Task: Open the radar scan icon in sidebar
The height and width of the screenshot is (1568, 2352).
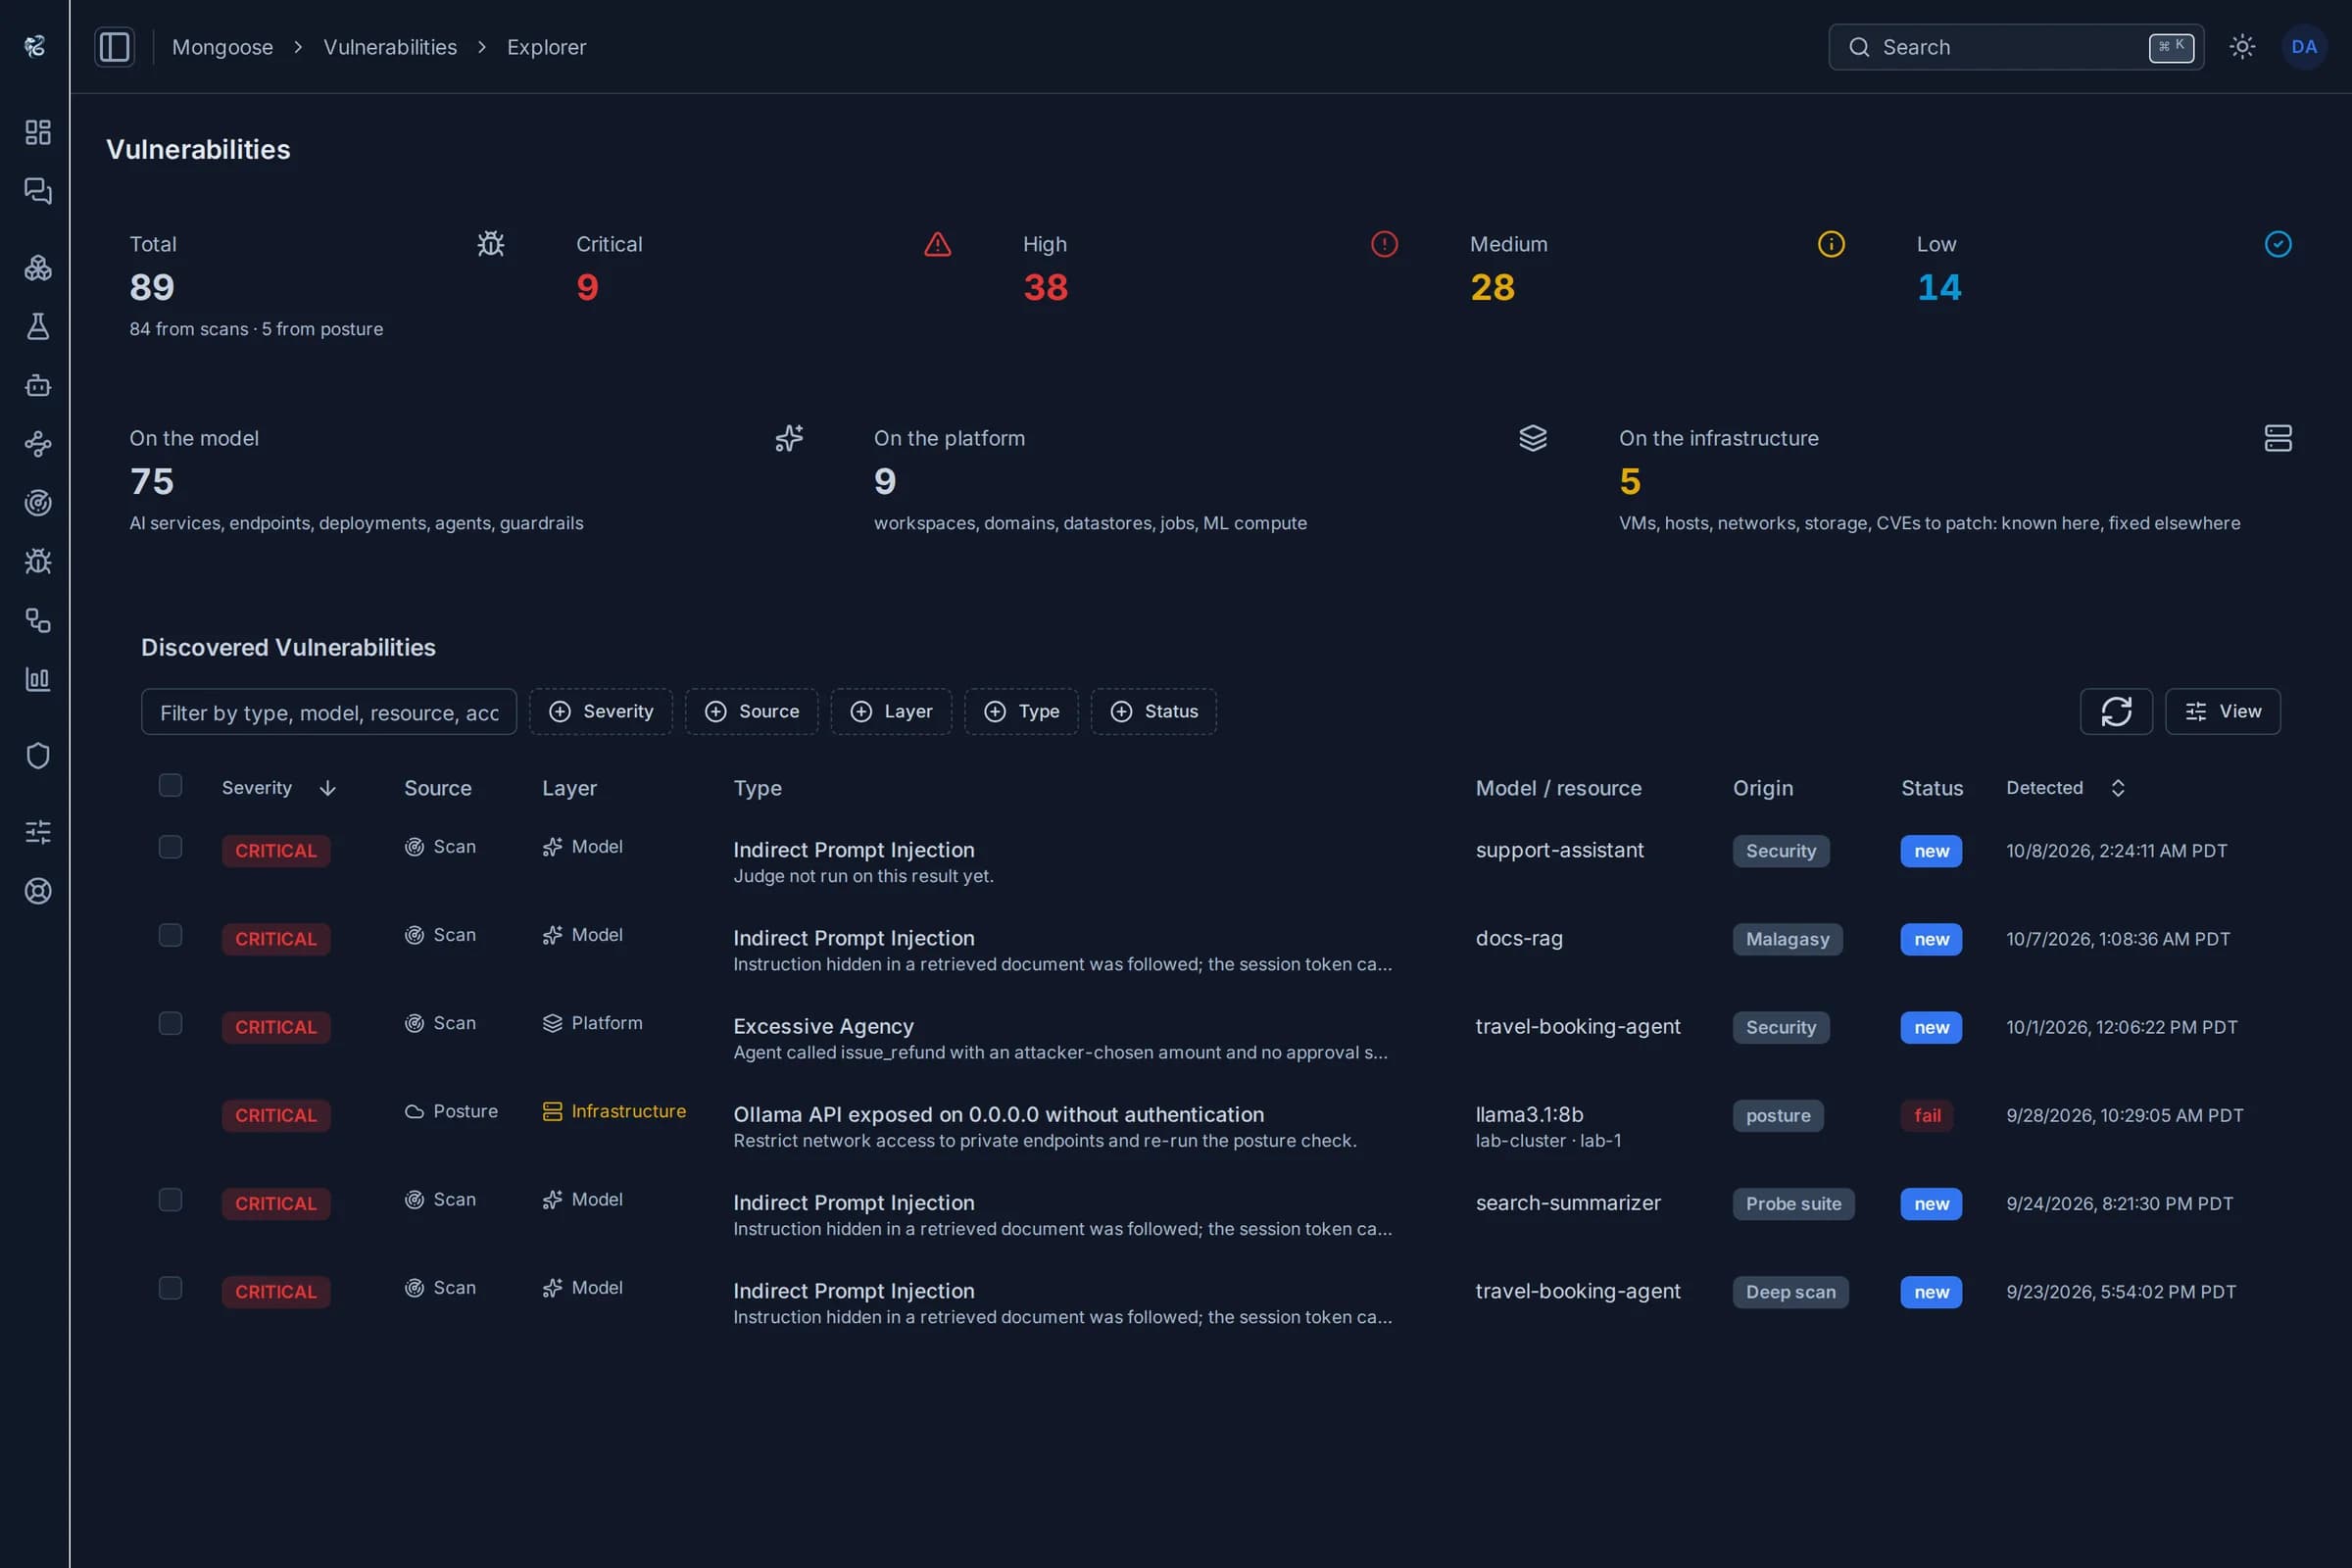Action: [38, 502]
